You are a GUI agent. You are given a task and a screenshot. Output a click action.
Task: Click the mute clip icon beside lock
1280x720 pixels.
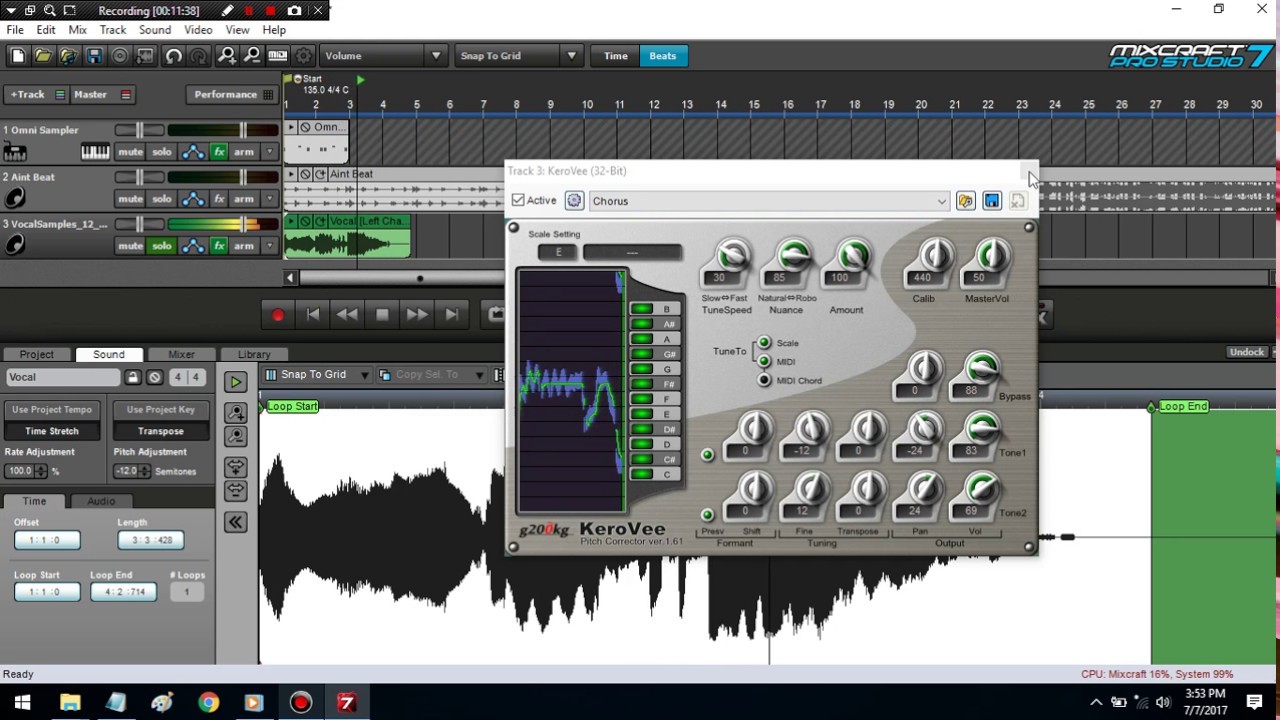[x=155, y=377]
